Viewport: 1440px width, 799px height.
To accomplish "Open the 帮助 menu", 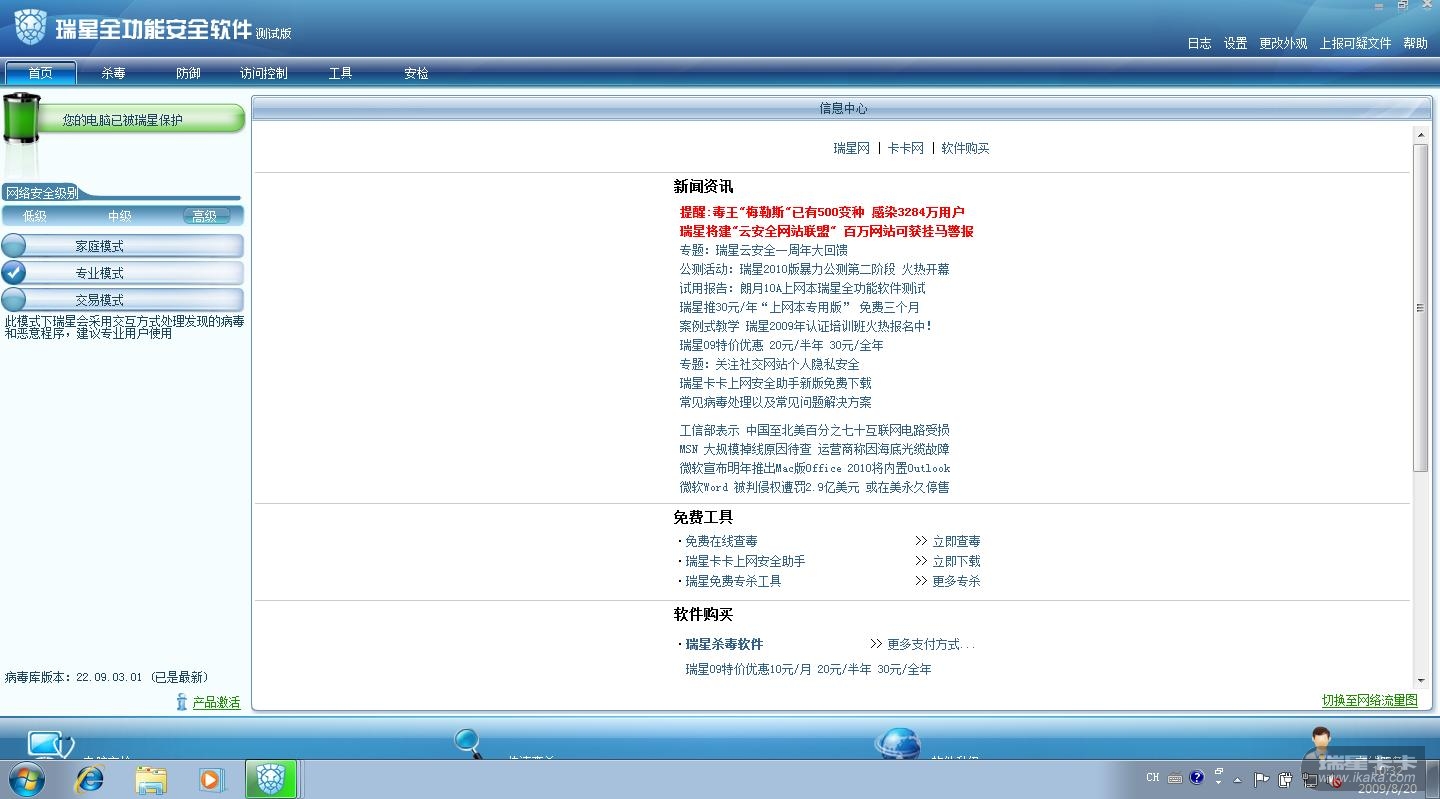I will click(1415, 44).
